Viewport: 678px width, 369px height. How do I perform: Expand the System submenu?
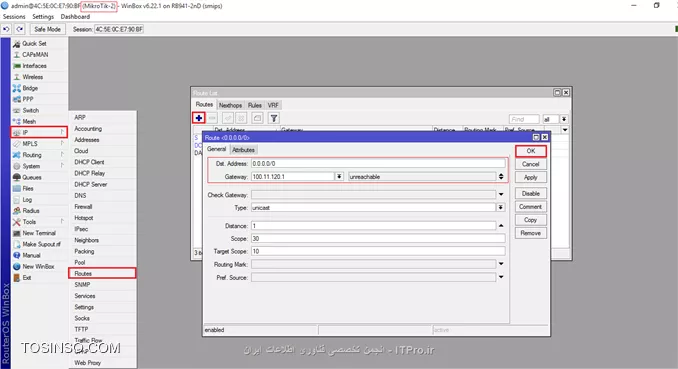pos(39,166)
